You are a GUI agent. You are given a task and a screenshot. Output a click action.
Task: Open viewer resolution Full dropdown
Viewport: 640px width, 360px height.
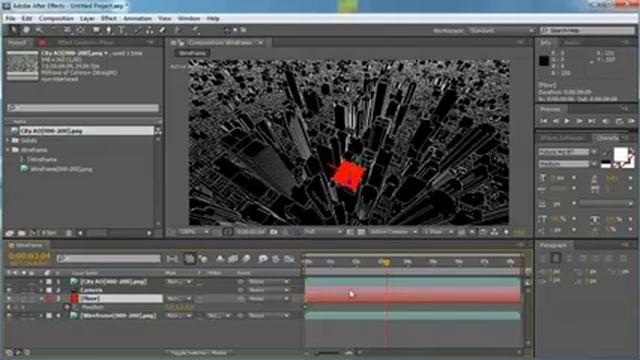click(322, 232)
